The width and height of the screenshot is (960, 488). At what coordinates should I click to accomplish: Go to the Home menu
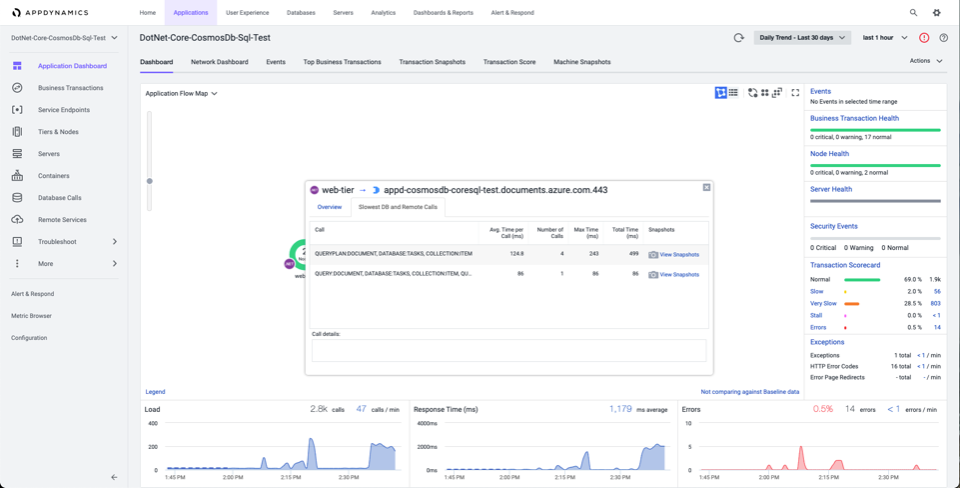(148, 12)
